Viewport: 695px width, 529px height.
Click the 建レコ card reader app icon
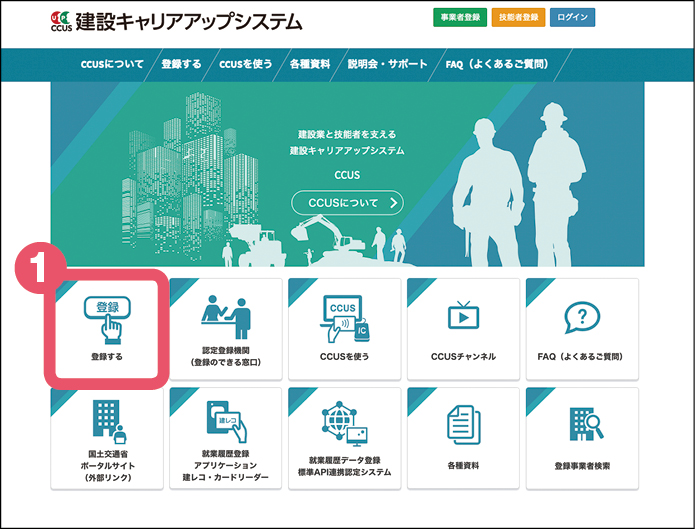point(226,422)
